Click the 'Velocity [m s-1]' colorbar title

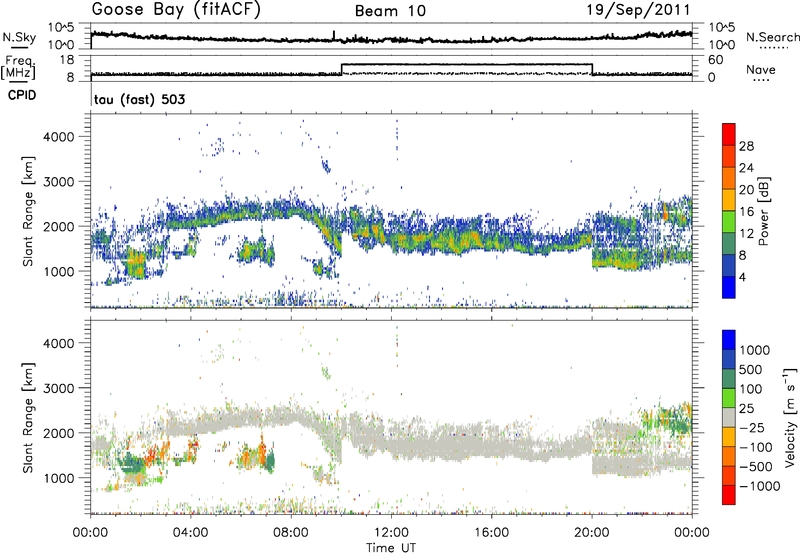coord(790,417)
